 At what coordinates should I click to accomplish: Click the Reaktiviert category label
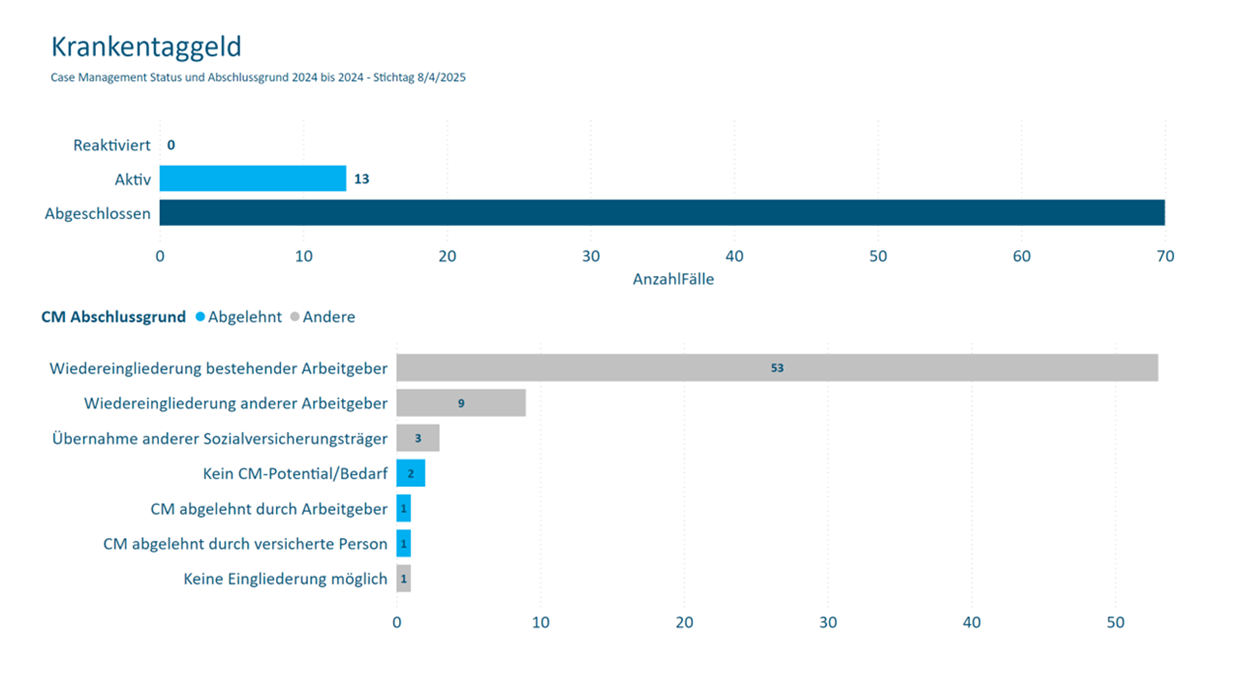(x=112, y=145)
